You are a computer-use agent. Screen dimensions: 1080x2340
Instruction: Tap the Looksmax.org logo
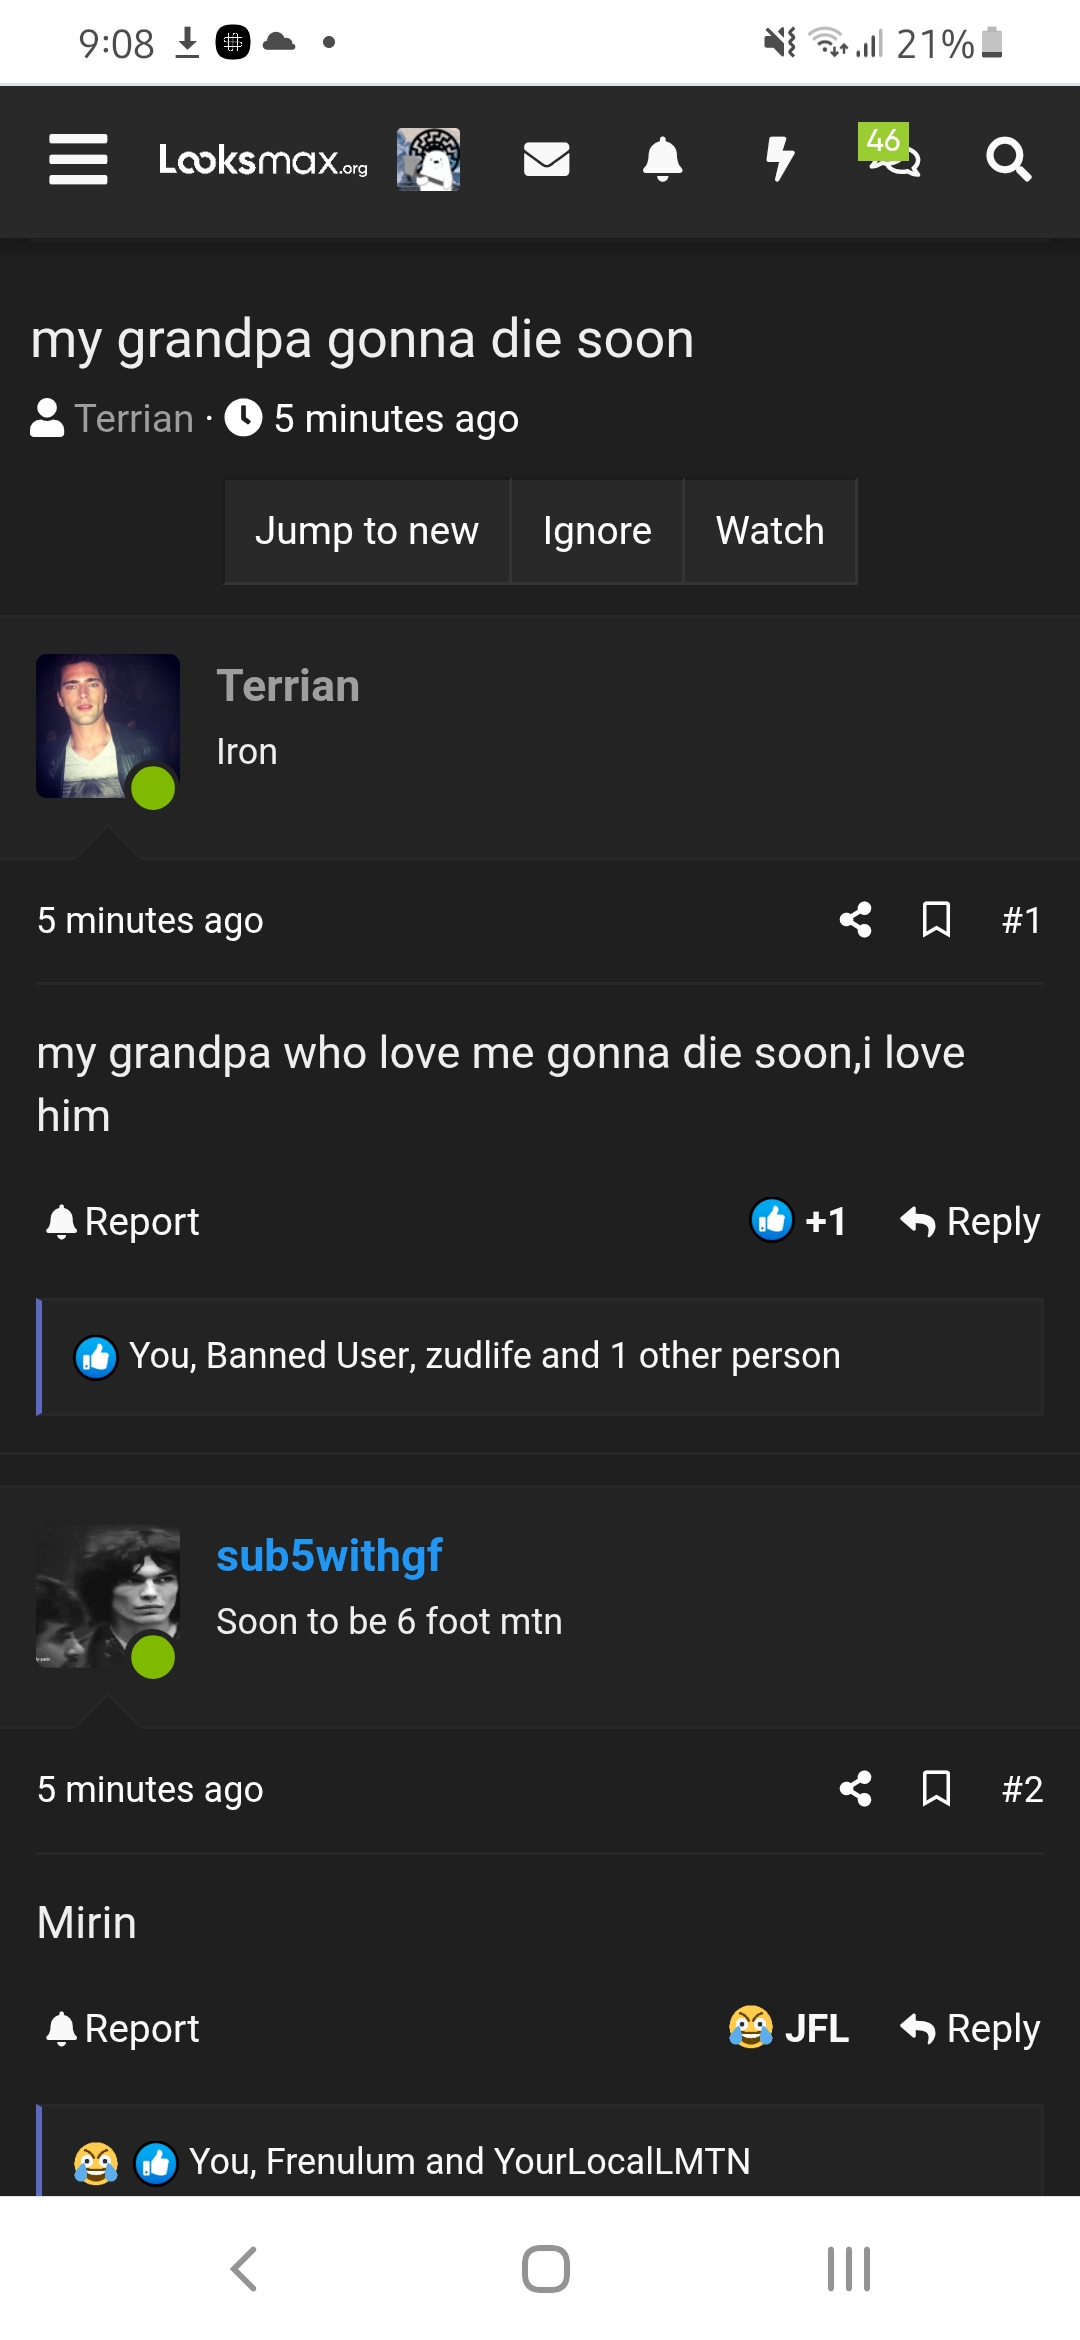pos(263,160)
